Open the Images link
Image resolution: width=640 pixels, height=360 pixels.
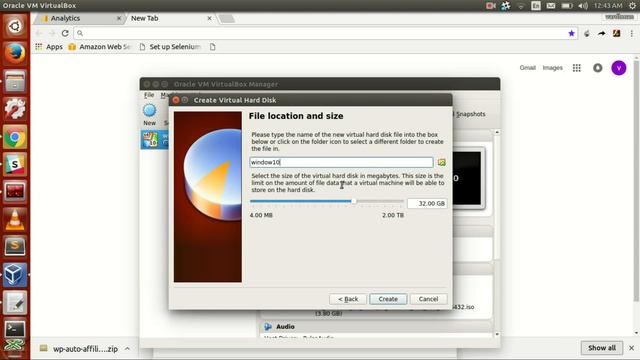552,68
